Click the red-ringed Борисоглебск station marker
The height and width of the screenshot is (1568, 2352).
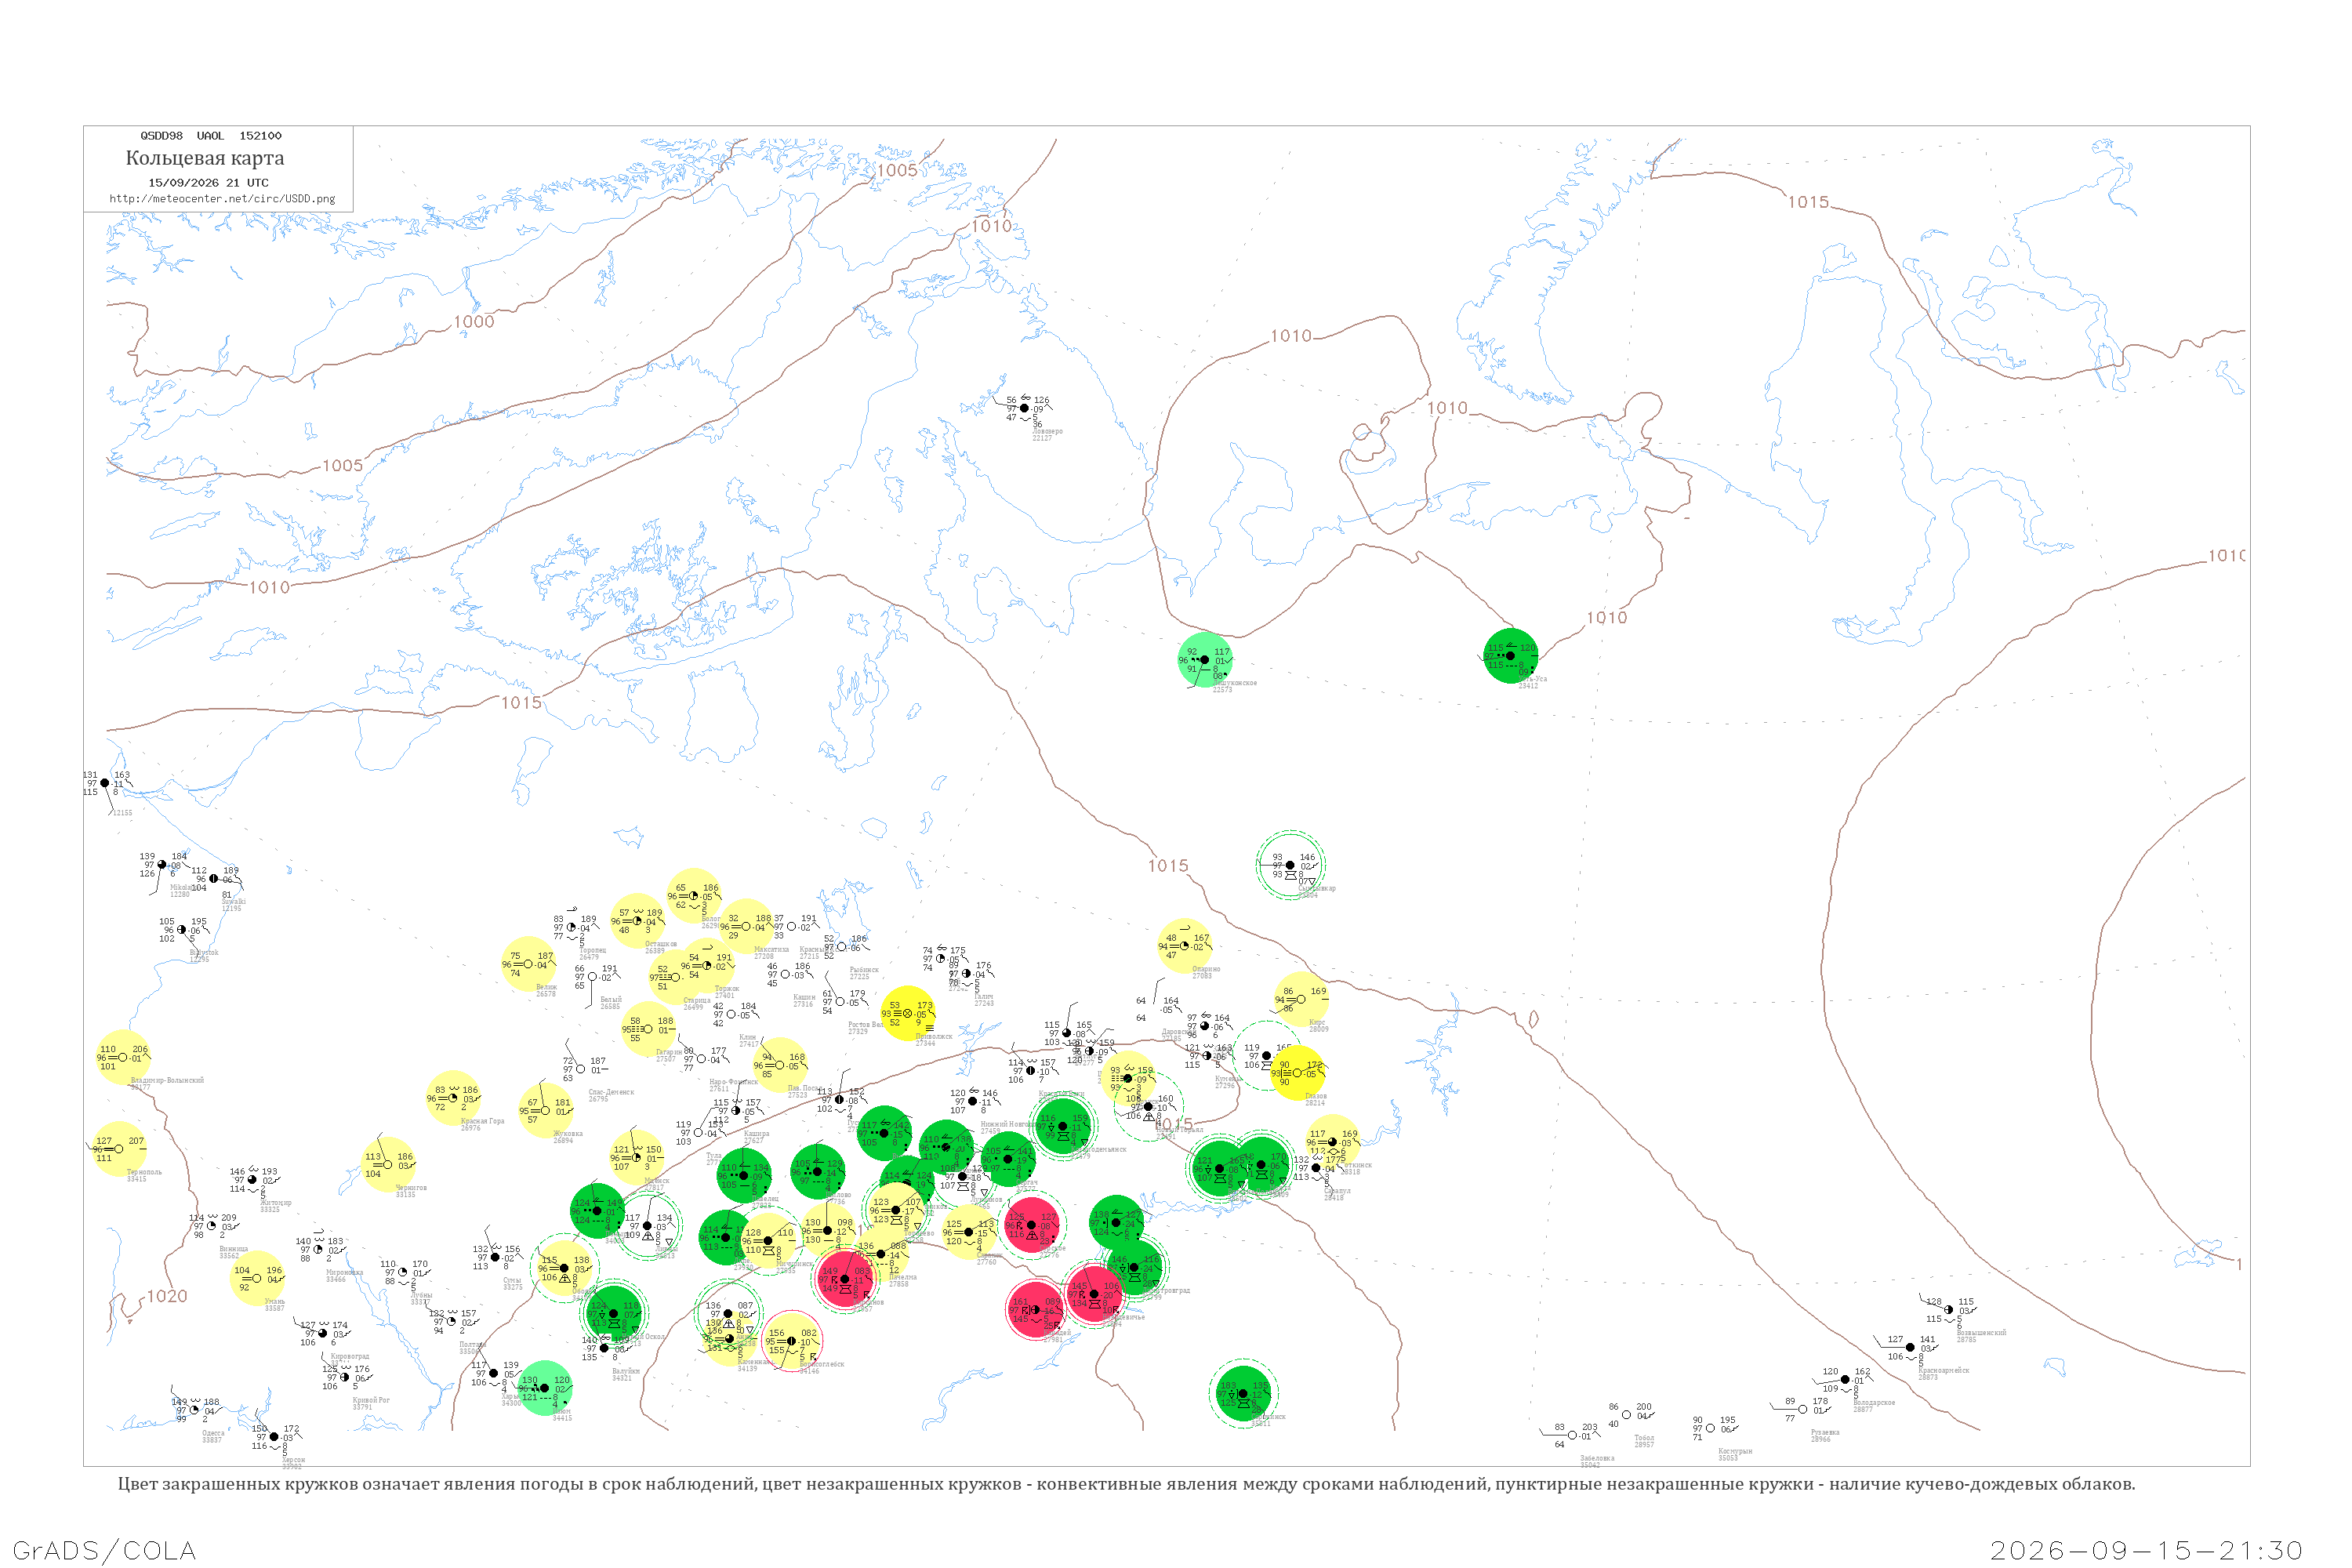tap(791, 1341)
